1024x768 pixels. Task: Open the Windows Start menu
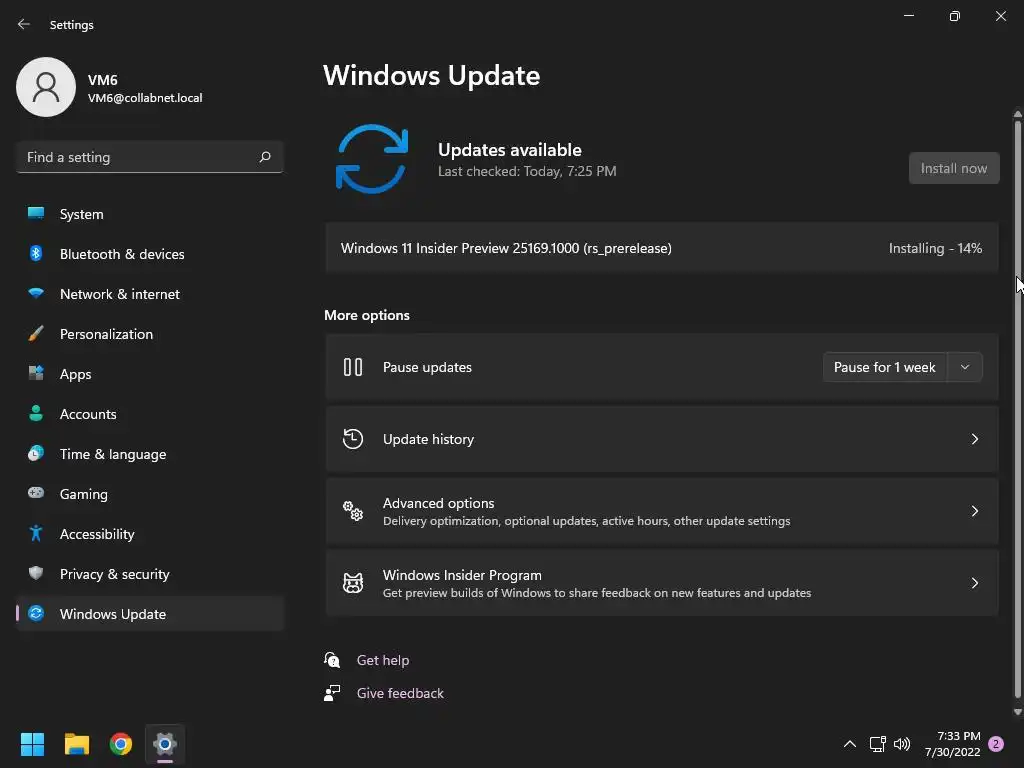[32, 744]
